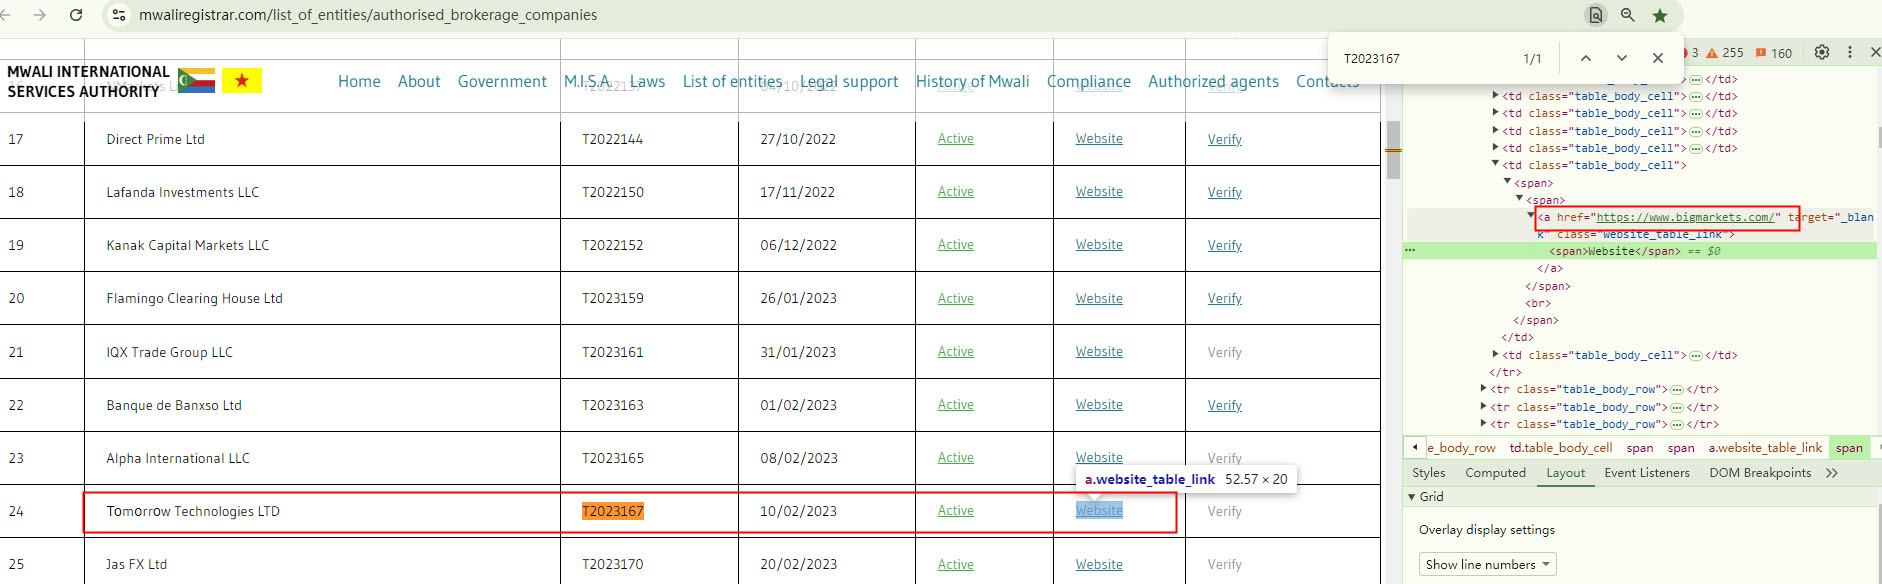The image size is (1882, 584).
Task: Click the 160 issues counter in DevTools
Action: click(1774, 53)
